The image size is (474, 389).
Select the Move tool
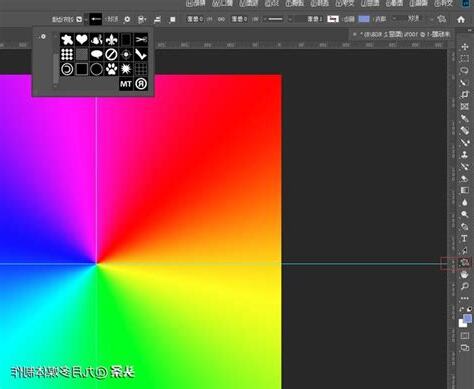pyautogui.click(x=465, y=46)
